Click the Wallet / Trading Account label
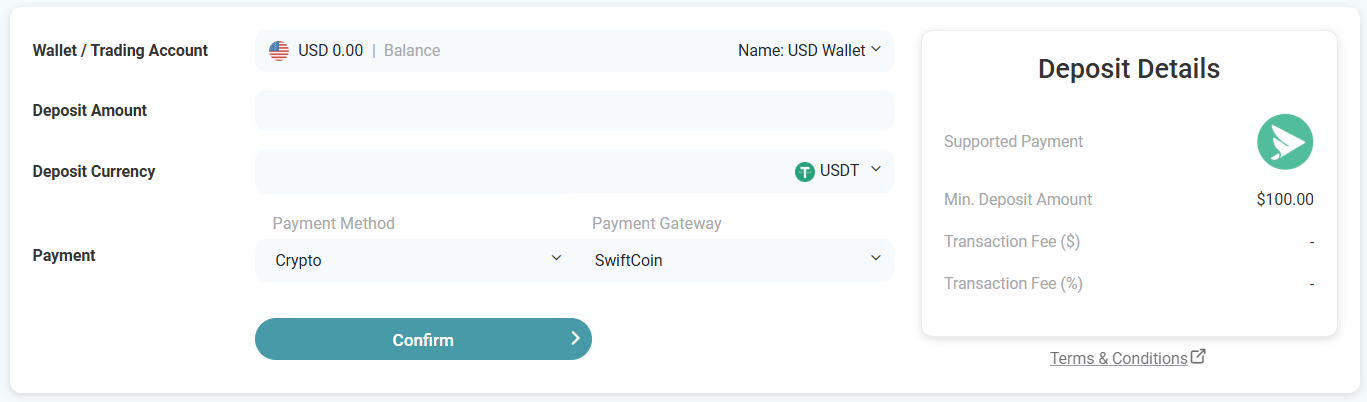Viewport: 1367px width, 402px height. pyautogui.click(x=120, y=51)
